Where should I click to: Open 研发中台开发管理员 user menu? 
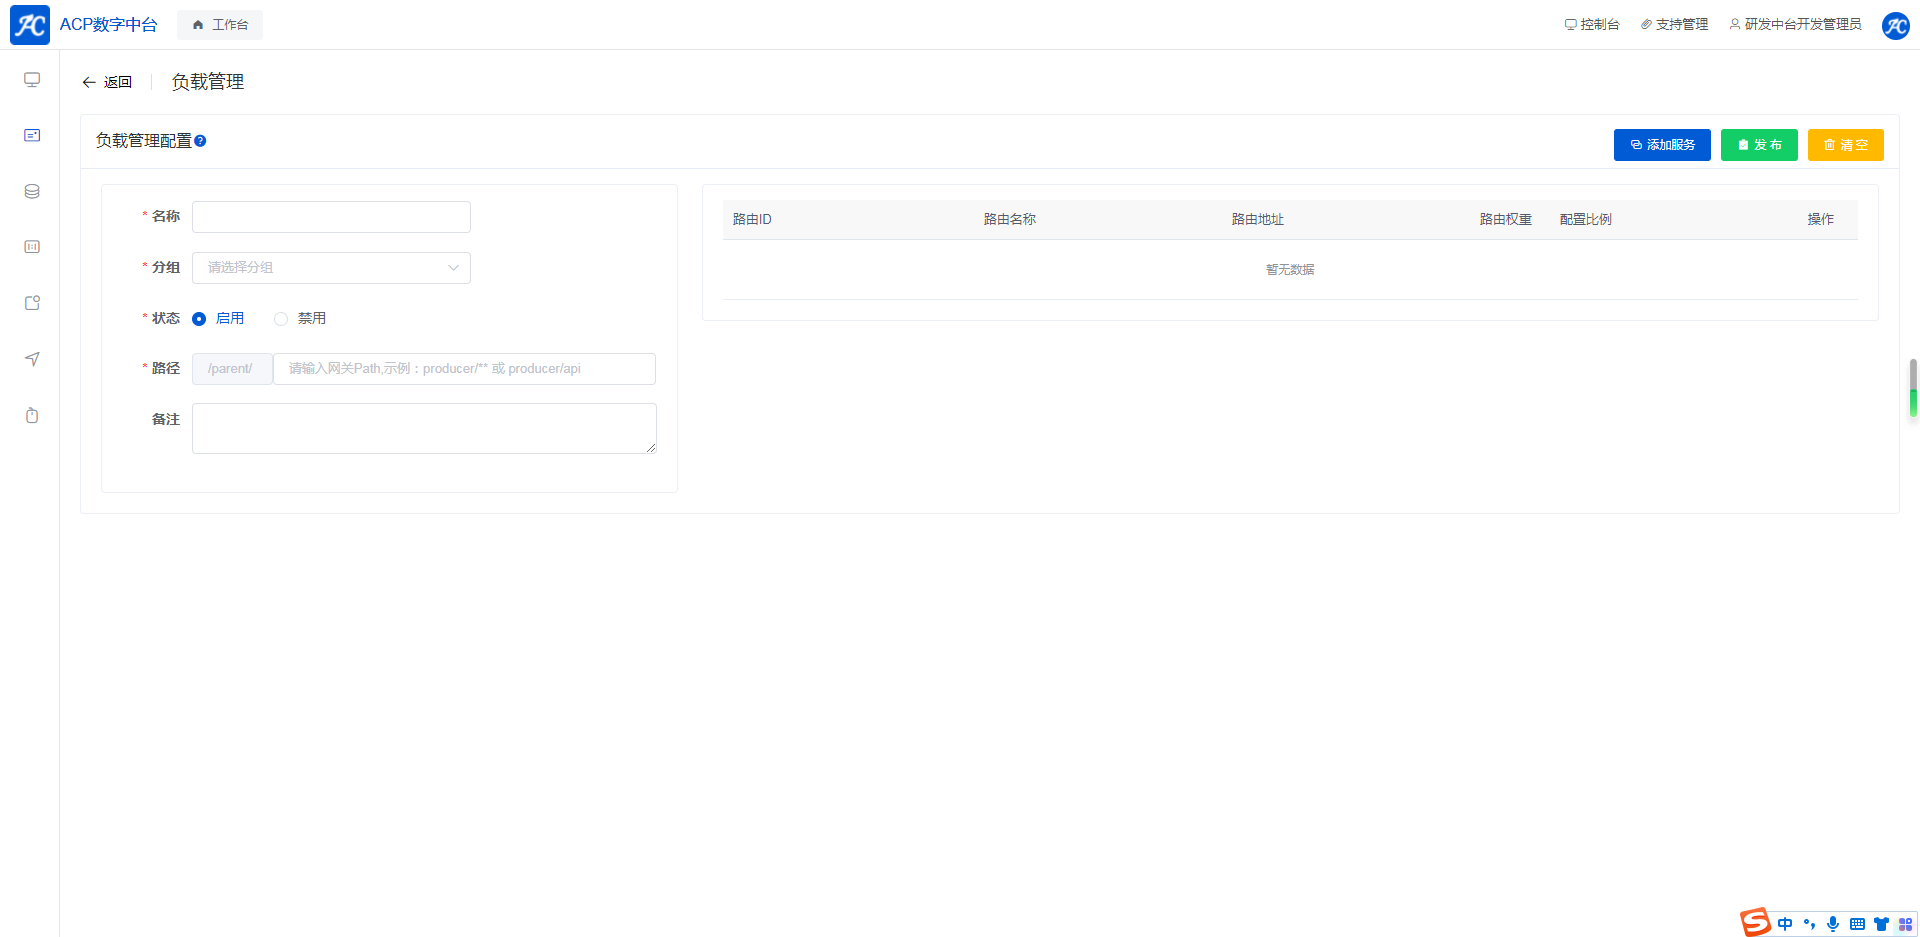tap(1795, 24)
